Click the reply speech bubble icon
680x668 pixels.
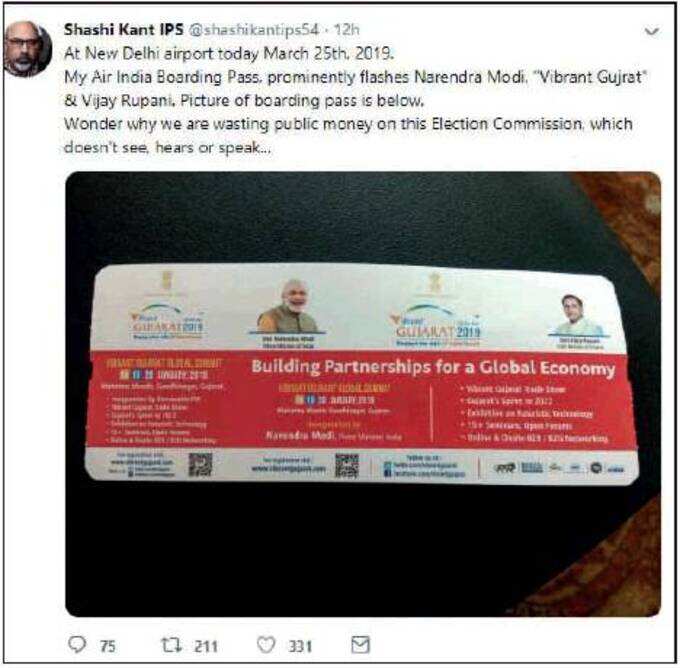point(77,645)
